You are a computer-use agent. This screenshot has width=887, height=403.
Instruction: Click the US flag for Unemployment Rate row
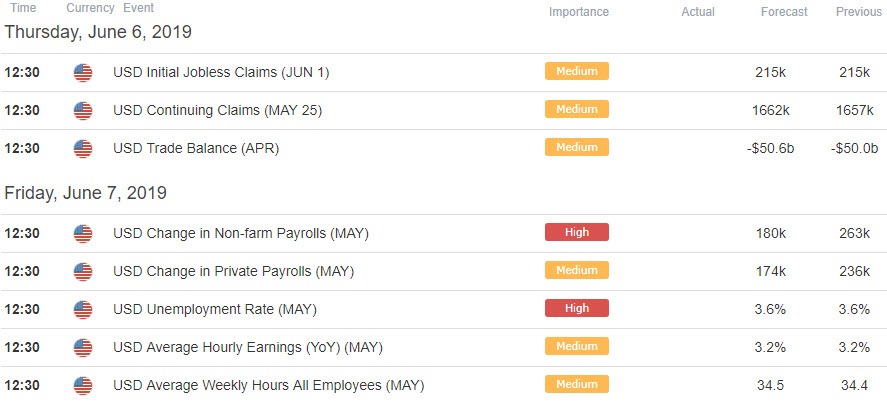(x=83, y=309)
